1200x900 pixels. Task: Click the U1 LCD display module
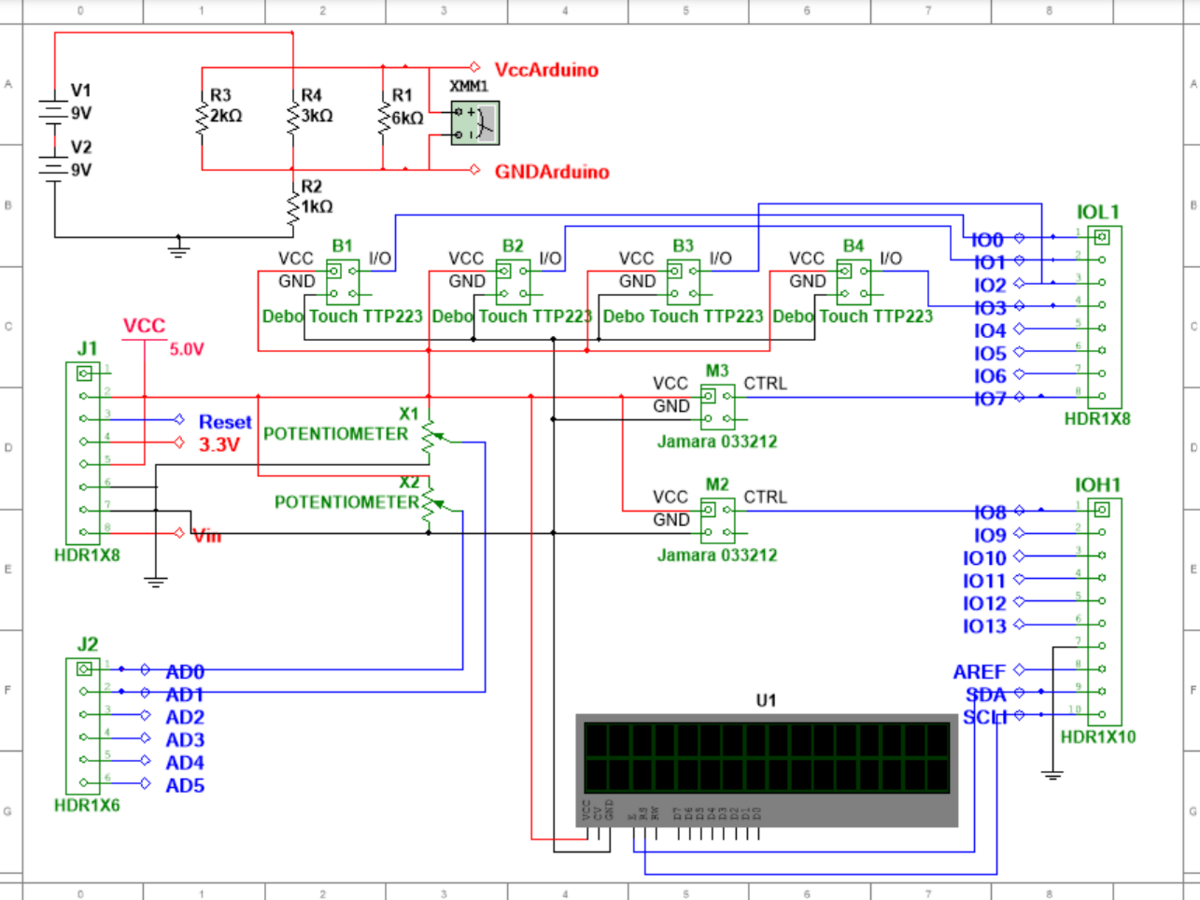[x=765, y=765]
